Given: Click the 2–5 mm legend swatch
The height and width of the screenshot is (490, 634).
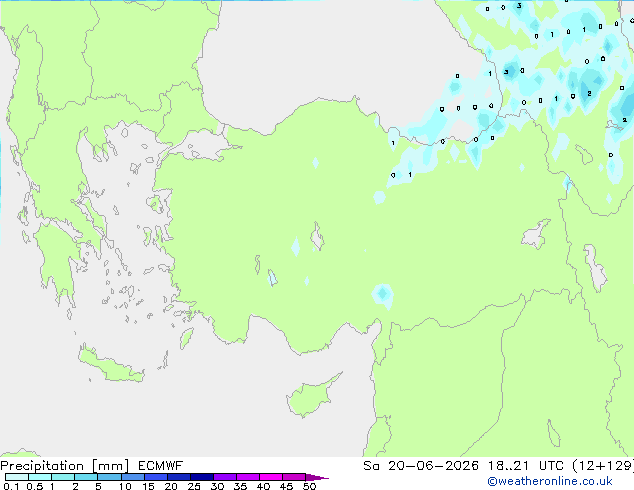Looking at the screenshot, I should pos(86,477).
